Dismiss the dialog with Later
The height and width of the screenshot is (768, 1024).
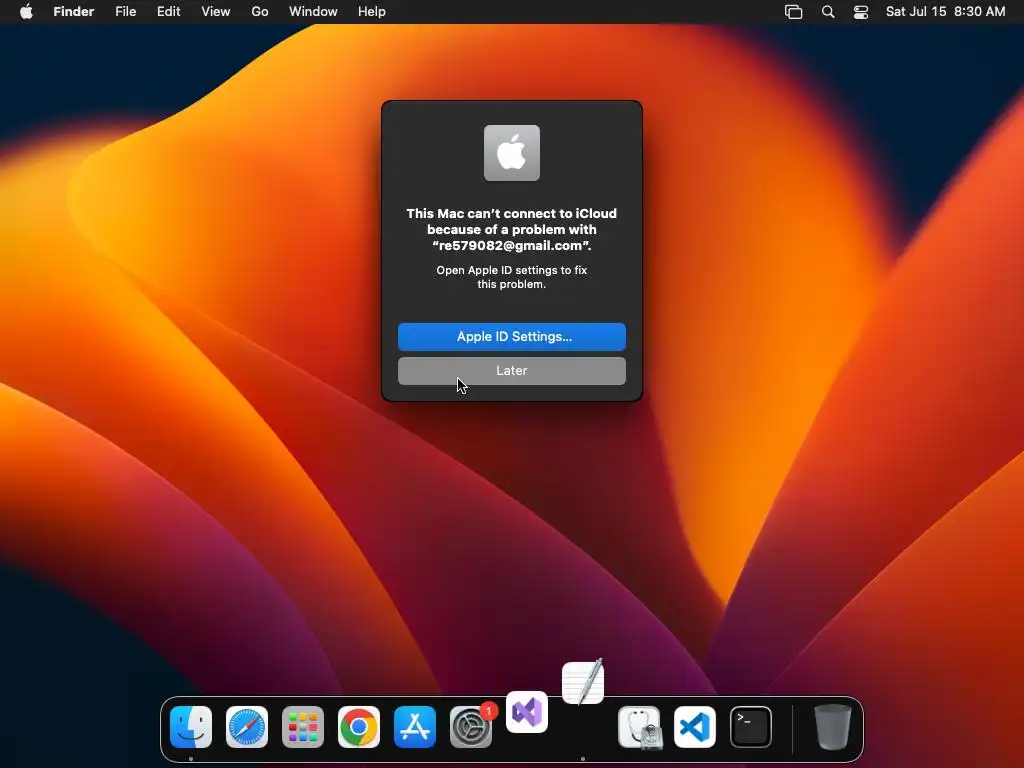512,370
